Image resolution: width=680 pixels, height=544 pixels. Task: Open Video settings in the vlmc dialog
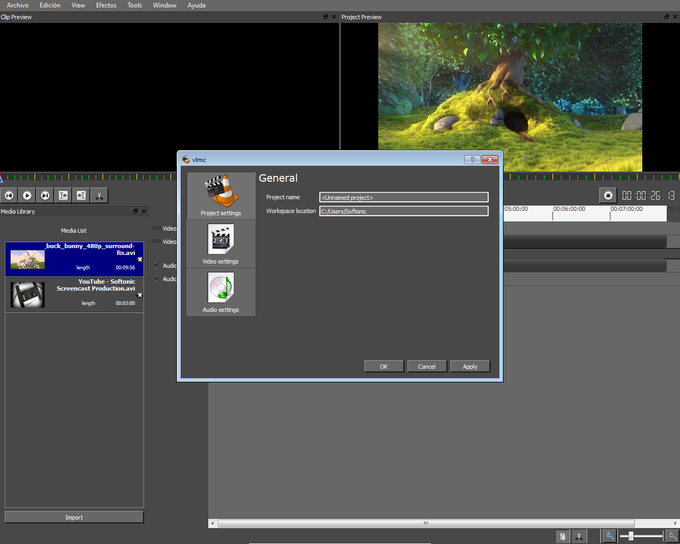pos(220,244)
